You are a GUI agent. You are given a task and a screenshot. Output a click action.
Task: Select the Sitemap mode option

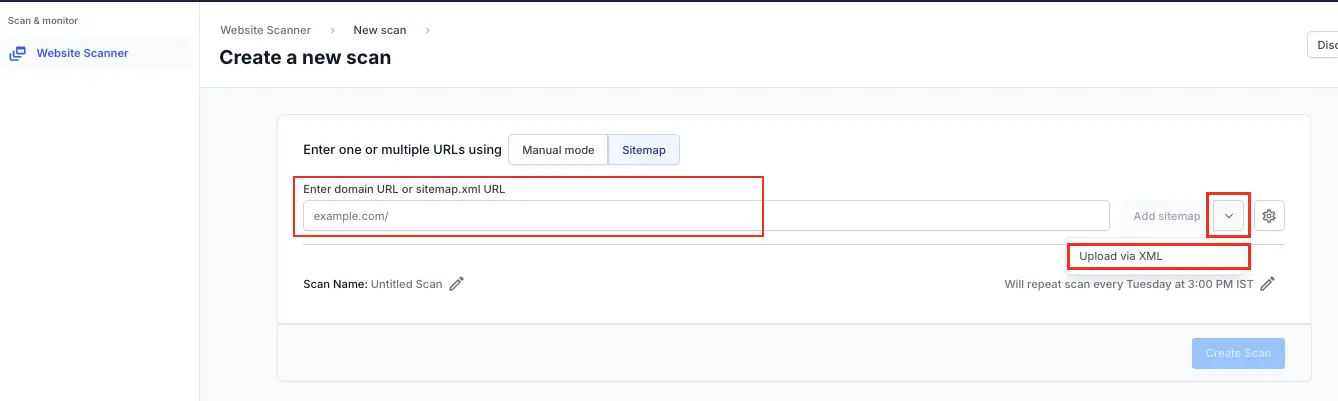click(643, 150)
